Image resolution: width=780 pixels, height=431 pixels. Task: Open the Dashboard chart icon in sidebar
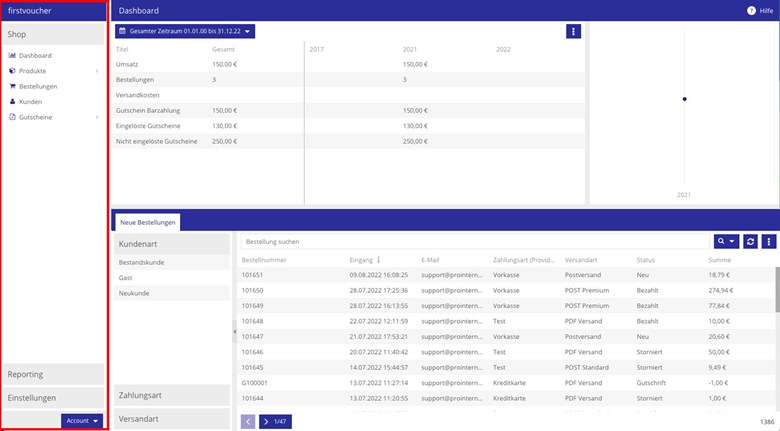pyautogui.click(x=12, y=55)
